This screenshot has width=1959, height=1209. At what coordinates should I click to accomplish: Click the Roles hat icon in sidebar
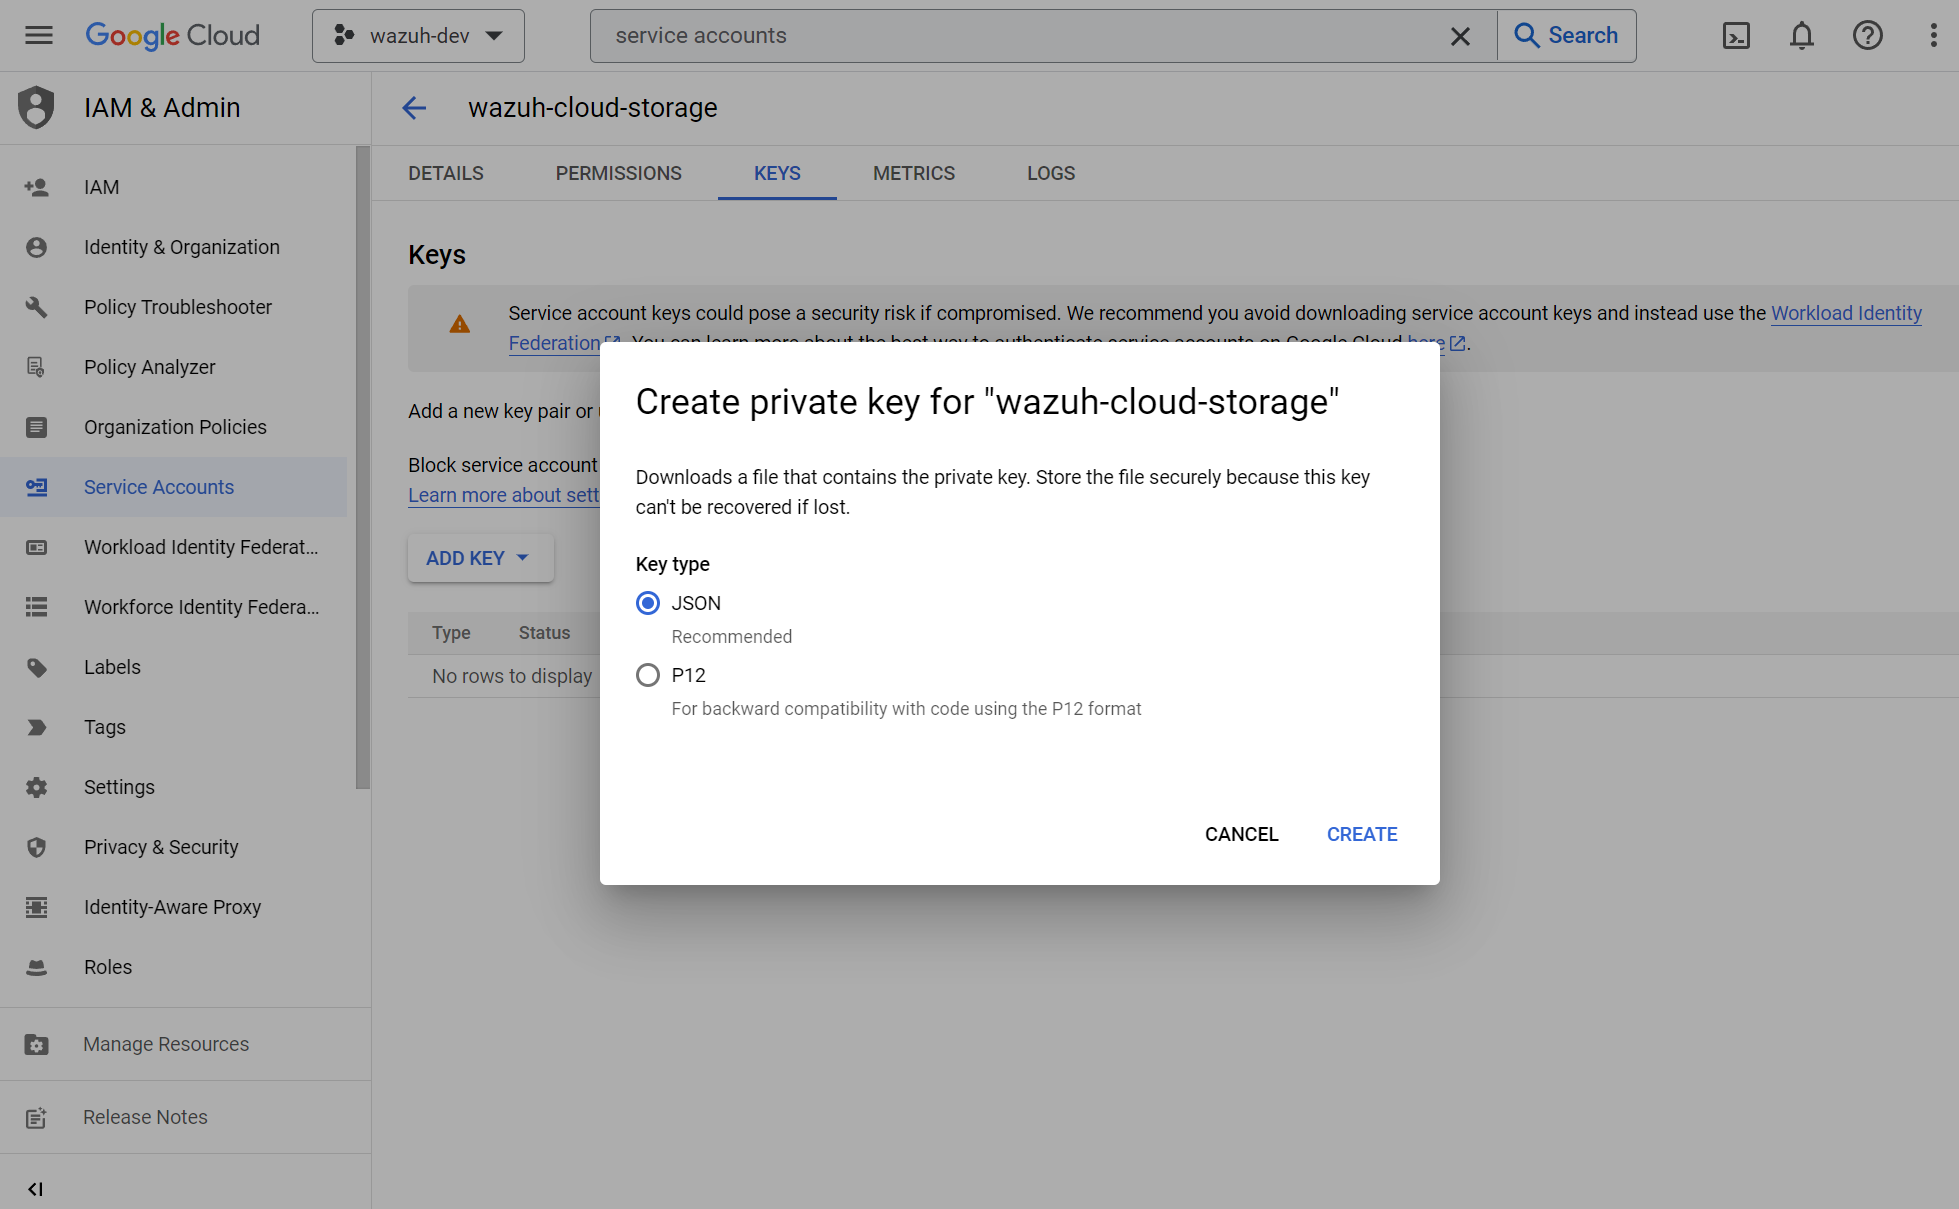click(37, 967)
